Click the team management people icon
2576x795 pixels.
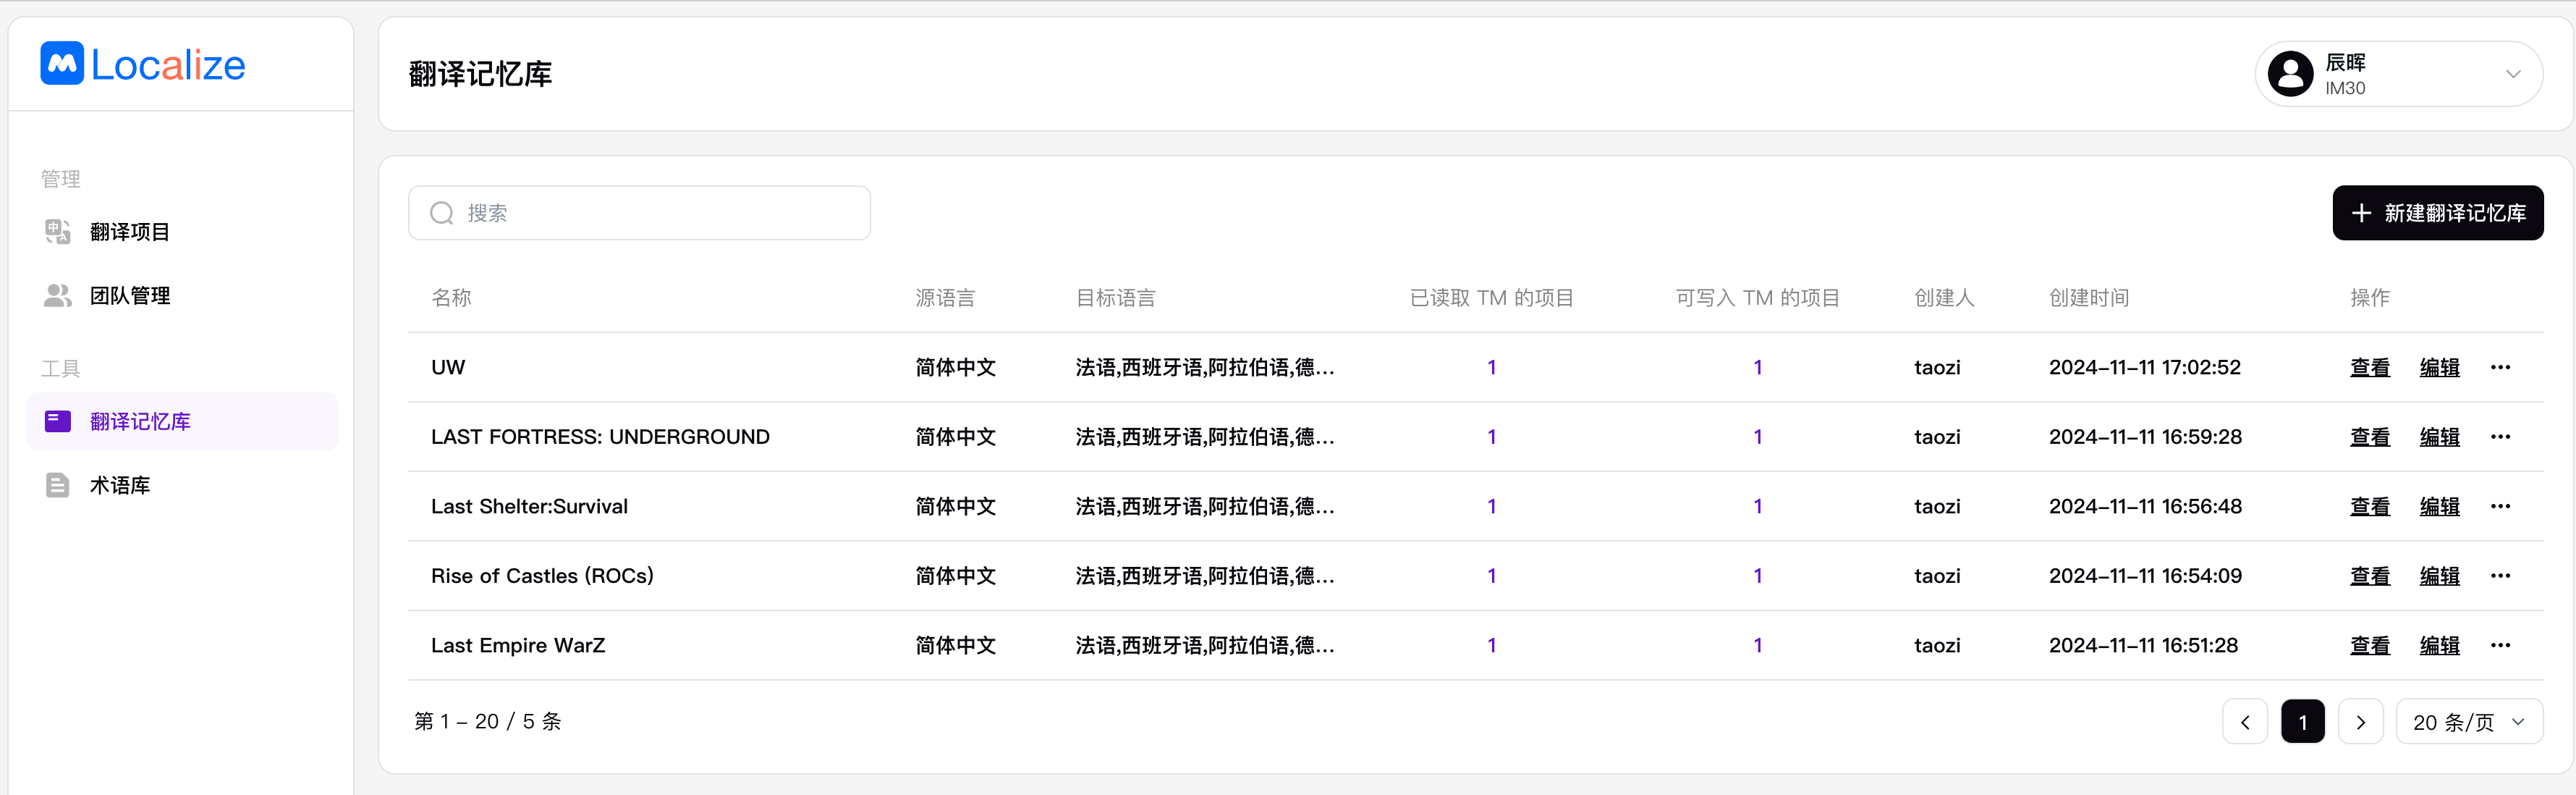(x=57, y=296)
